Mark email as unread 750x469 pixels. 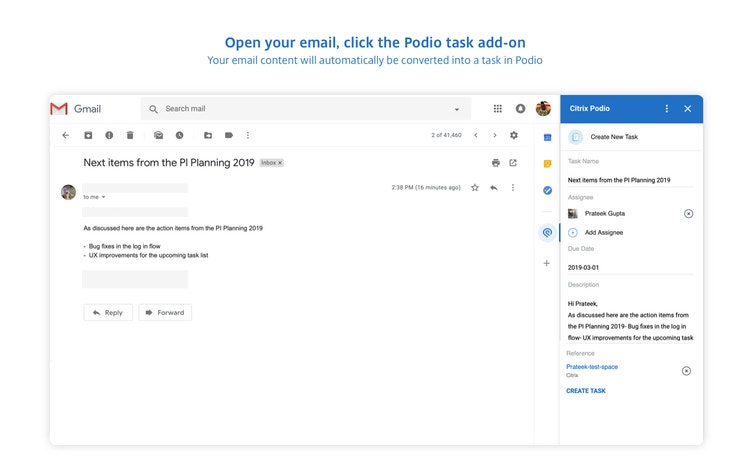tap(158, 135)
